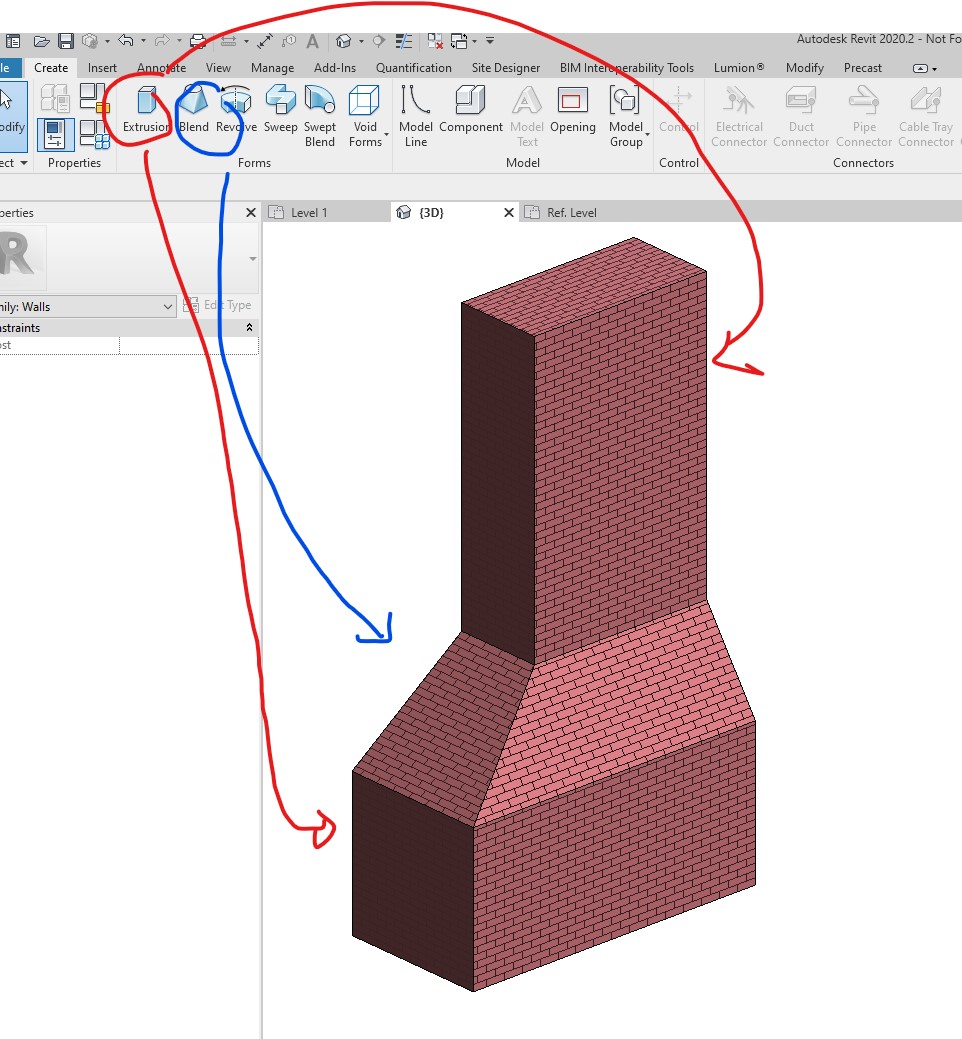The width and height of the screenshot is (962, 1039).
Task: Switch to the Ref. Level view tab
Action: click(571, 213)
